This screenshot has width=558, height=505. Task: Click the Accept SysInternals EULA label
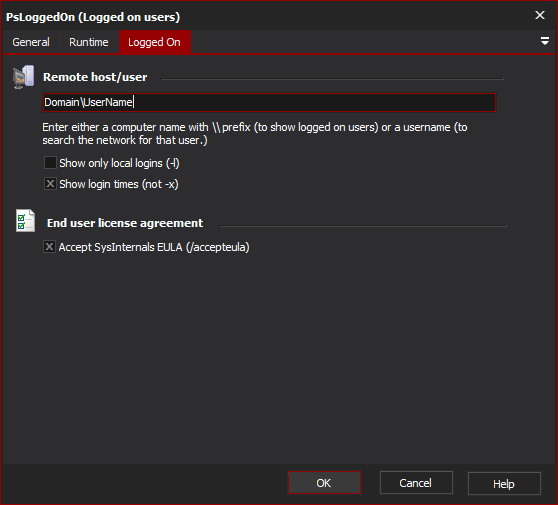click(154, 247)
